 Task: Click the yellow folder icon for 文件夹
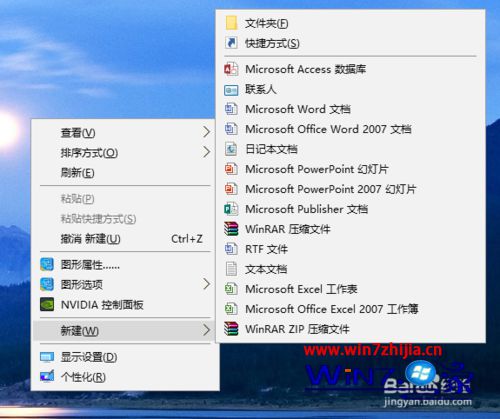pyautogui.click(x=231, y=23)
